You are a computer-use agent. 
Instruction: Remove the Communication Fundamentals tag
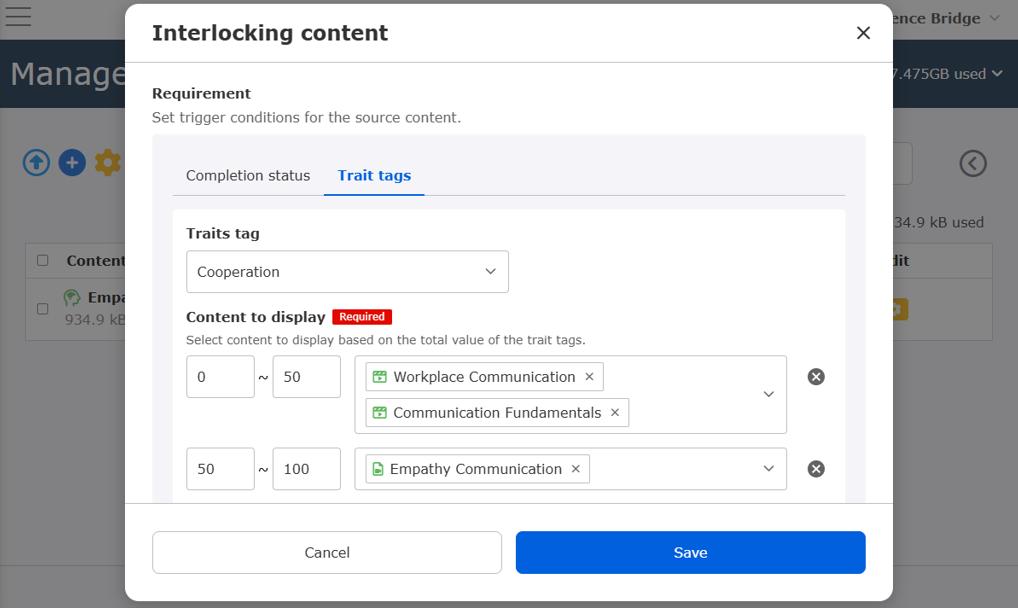[614, 413]
